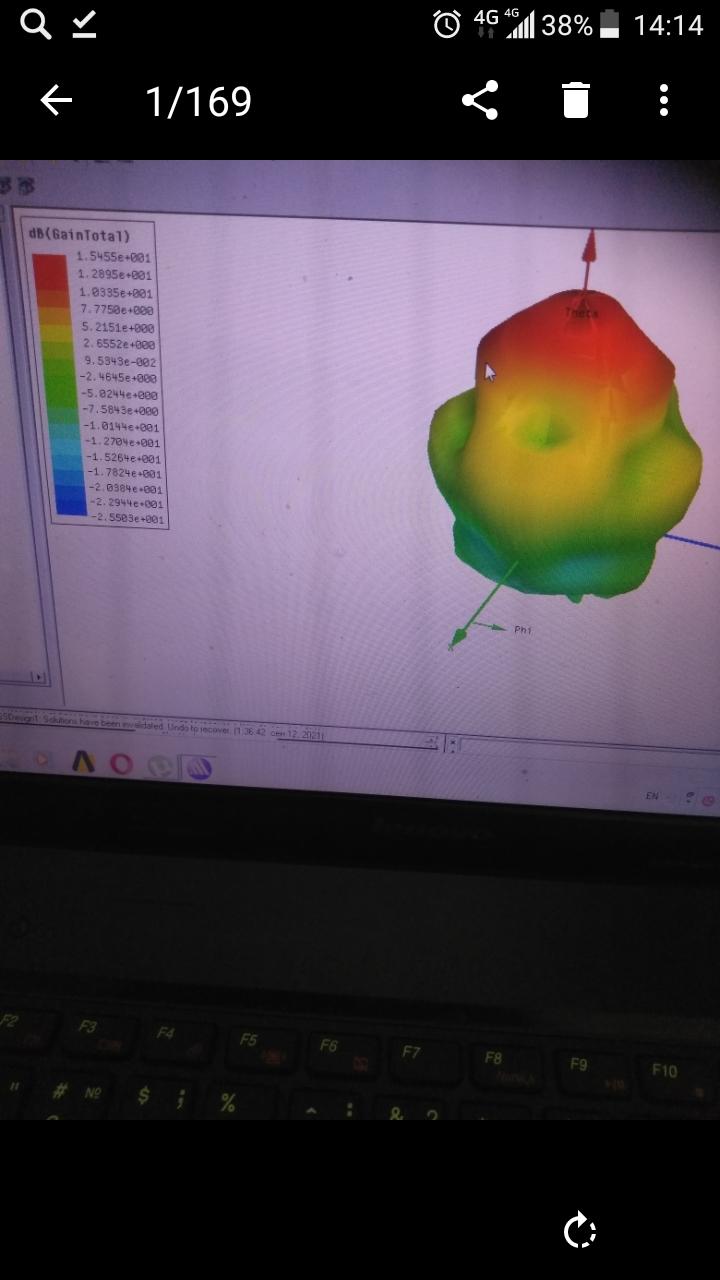Delete the photo with the trash icon

coord(576,101)
